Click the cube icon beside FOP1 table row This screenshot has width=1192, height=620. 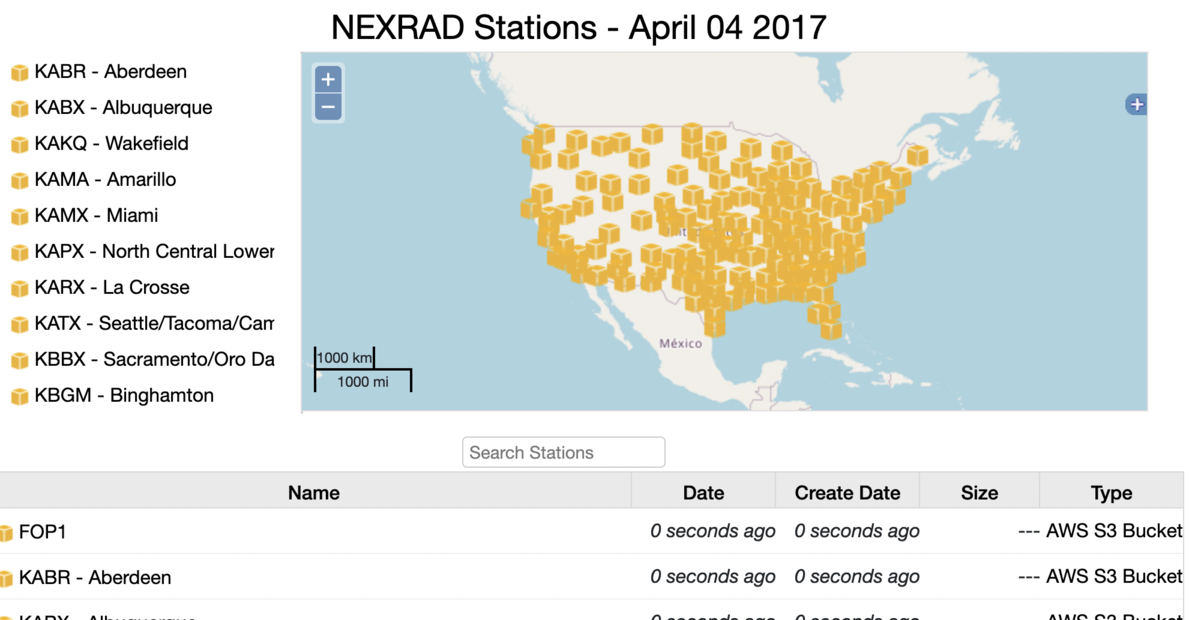[6, 533]
